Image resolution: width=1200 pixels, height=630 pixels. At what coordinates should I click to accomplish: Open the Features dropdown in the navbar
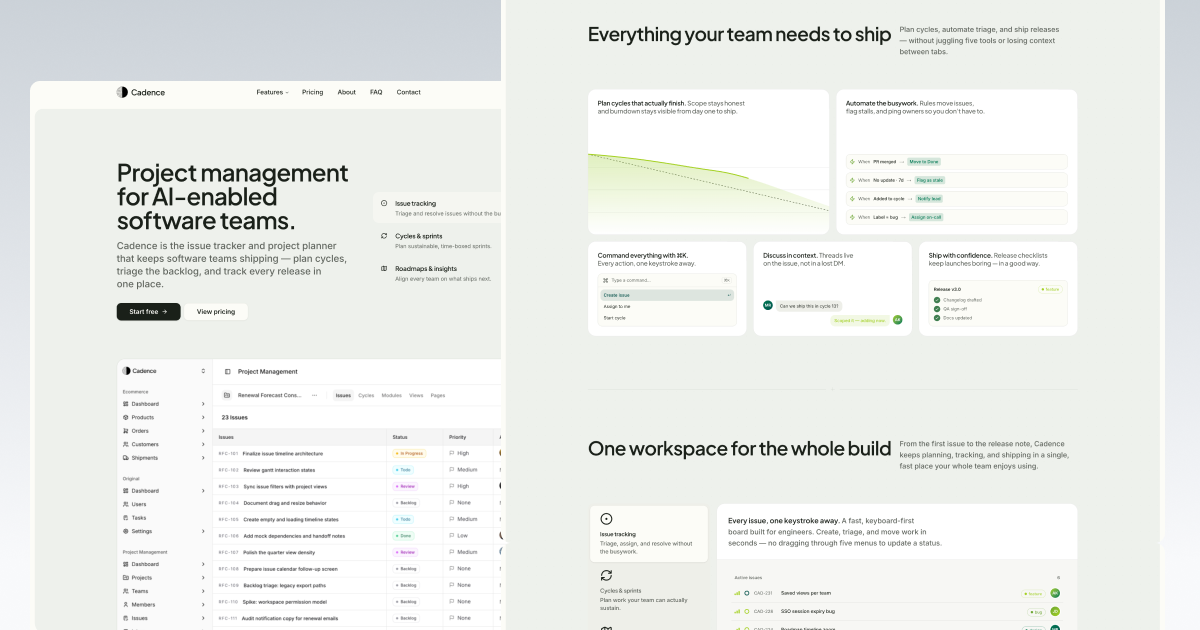[x=272, y=92]
